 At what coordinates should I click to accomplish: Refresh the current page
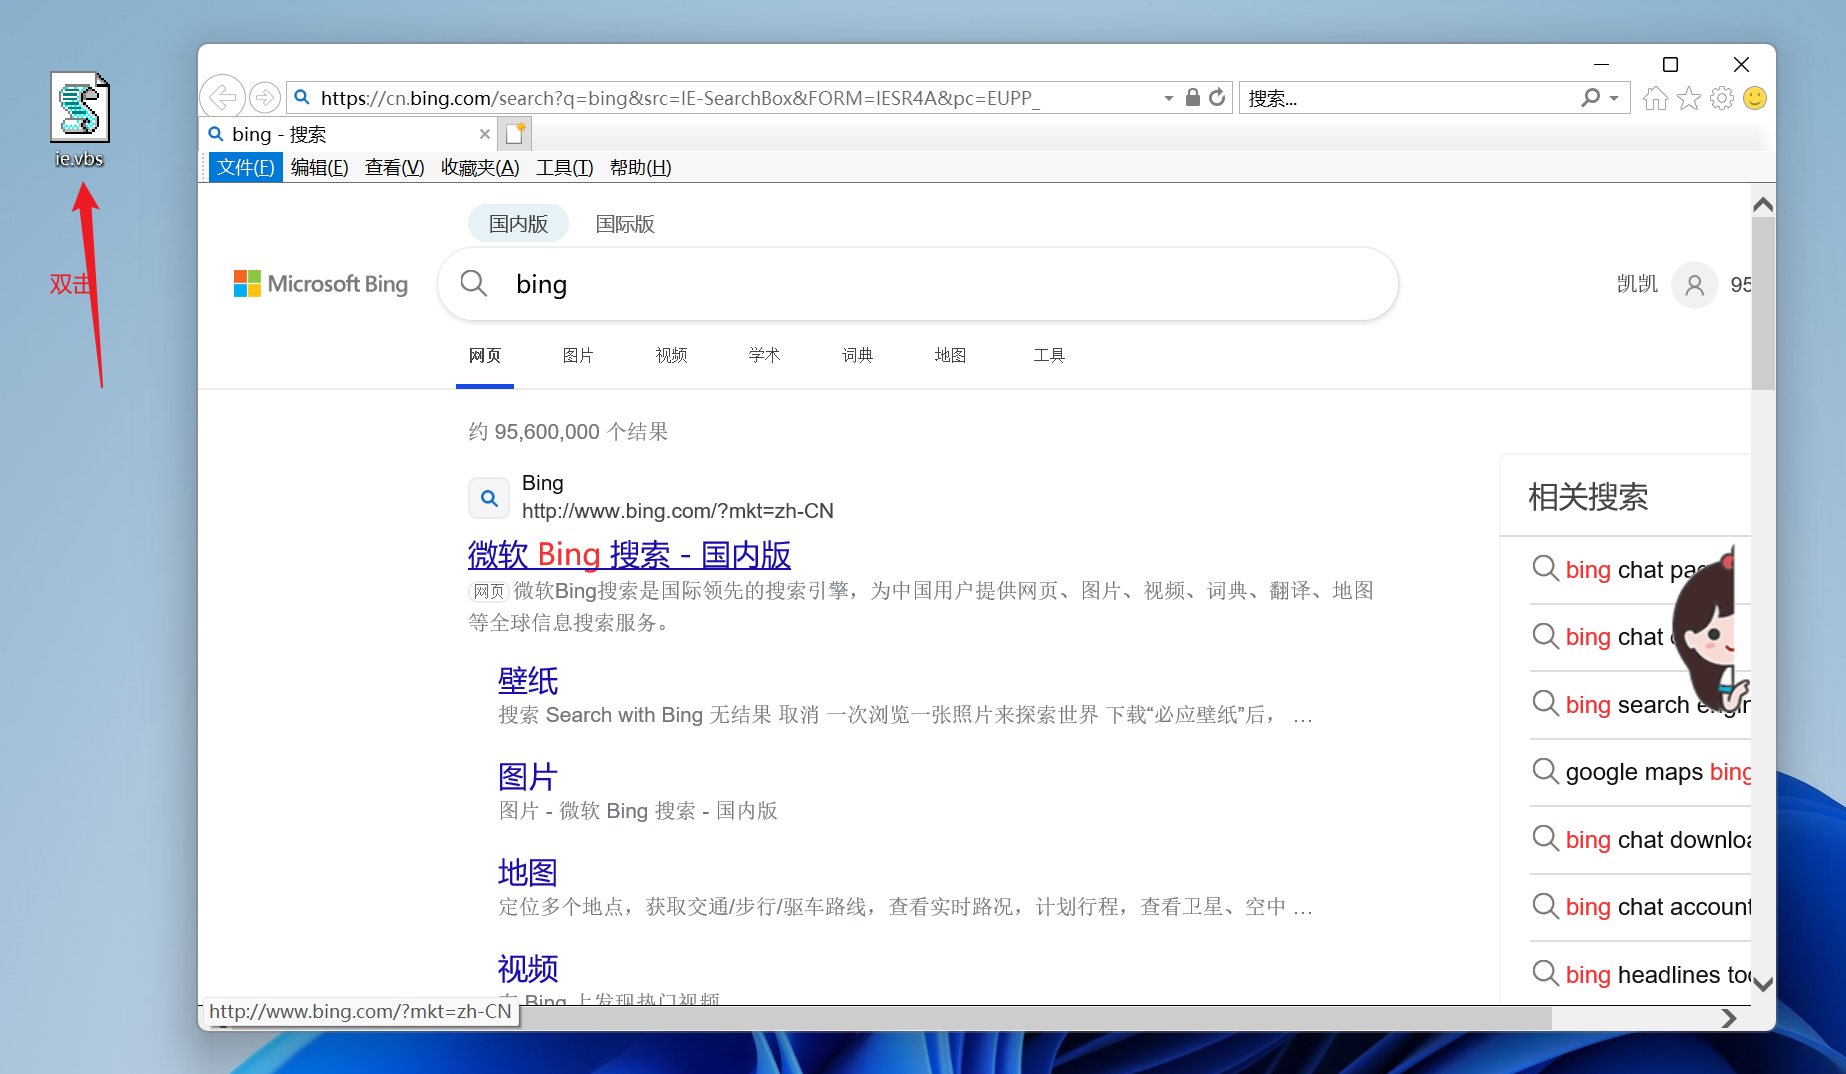tap(1216, 97)
